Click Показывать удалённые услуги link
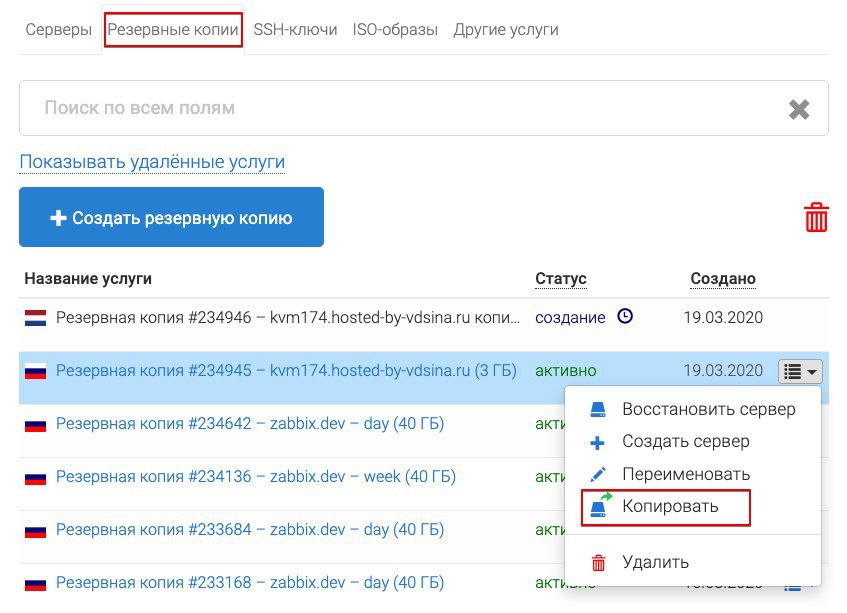The height and width of the screenshot is (613, 847). [x=152, y=161]
